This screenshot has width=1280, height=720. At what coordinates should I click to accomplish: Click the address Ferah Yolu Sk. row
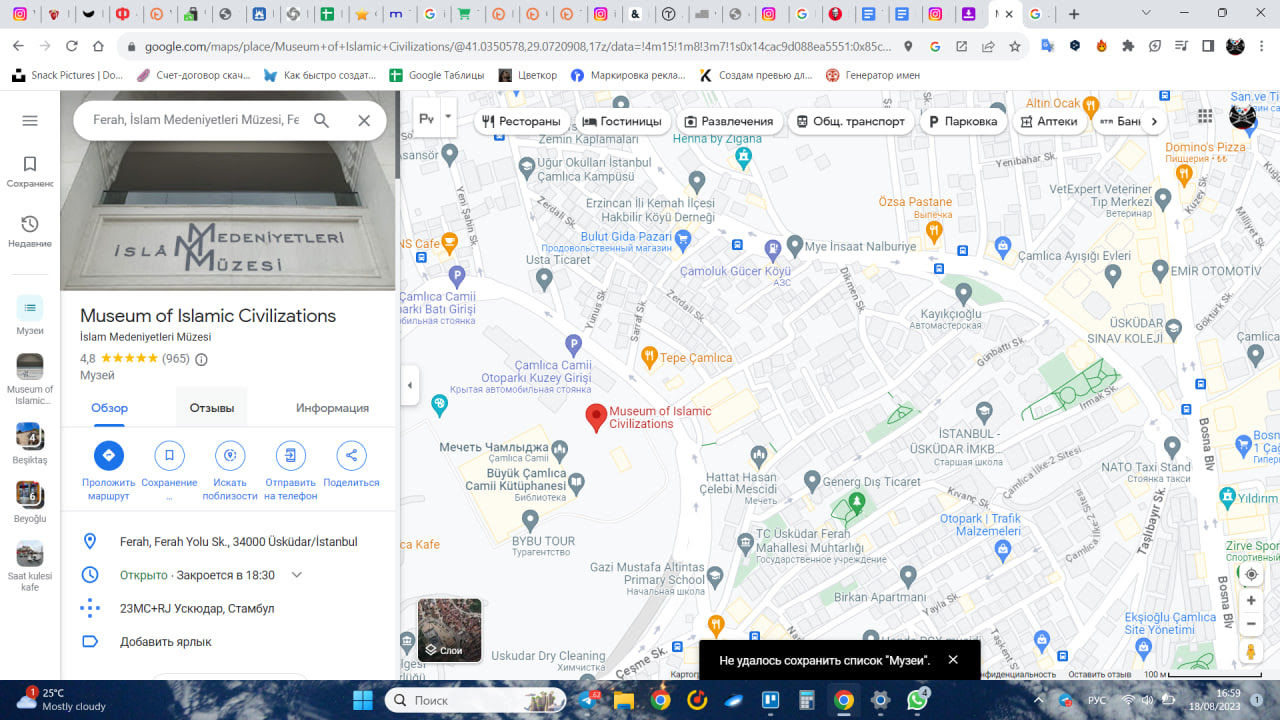click(x=230, y=541)
